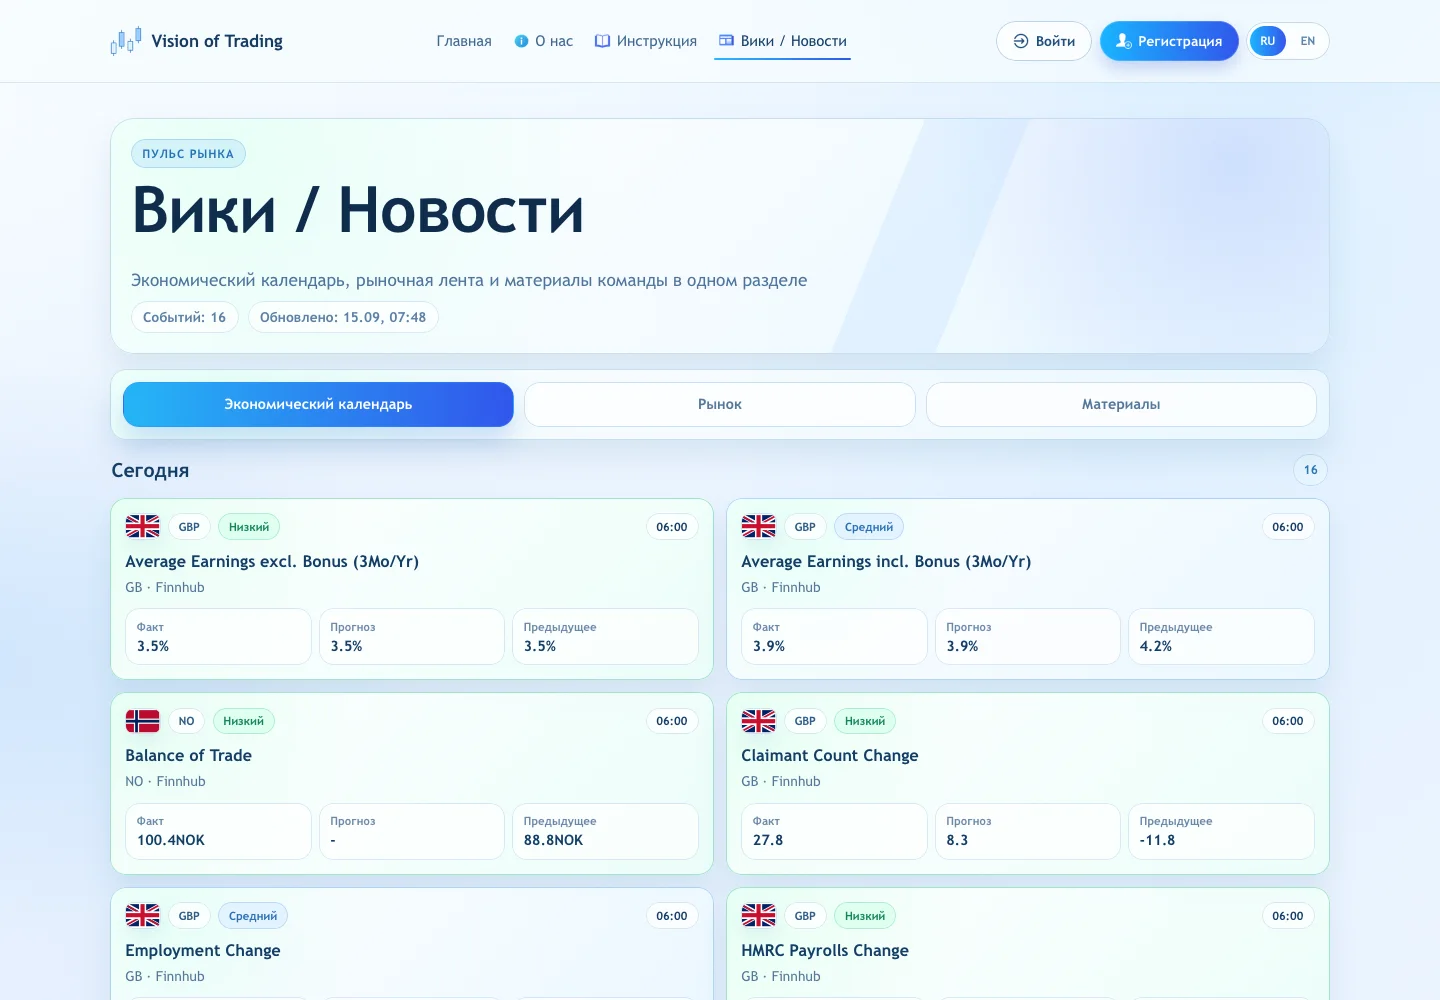Switch language to RU
The image size is (1440, 1000).
click(x=1268, y=41)
